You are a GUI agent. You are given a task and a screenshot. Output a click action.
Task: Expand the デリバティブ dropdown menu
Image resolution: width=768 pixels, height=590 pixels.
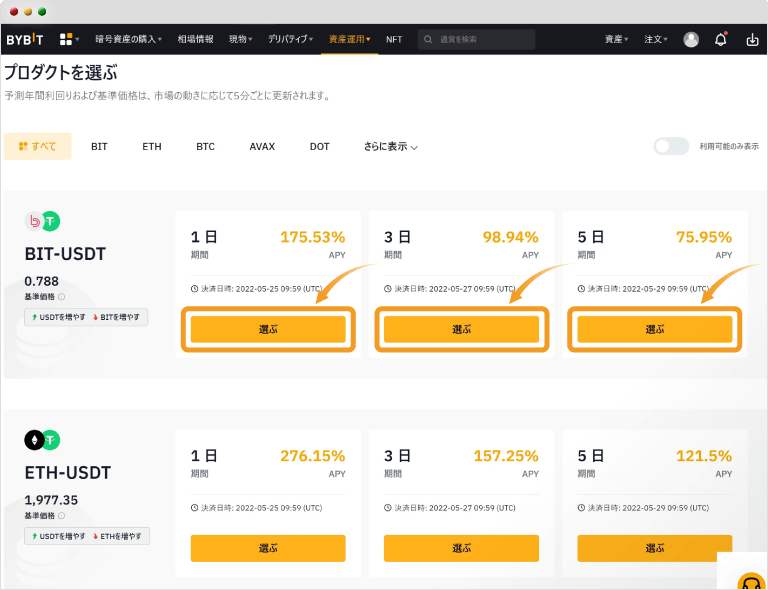[x=290, y=39]
